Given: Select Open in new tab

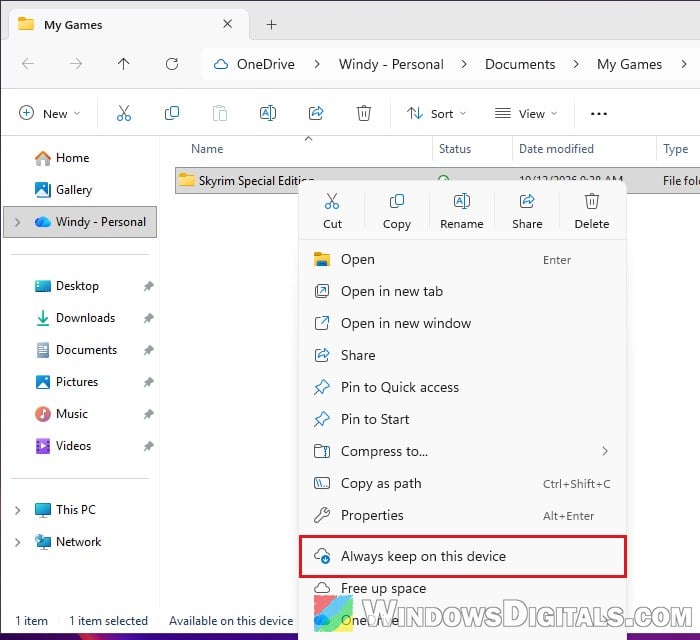Looking at the screenshot, I should click(x=462, y=291).
